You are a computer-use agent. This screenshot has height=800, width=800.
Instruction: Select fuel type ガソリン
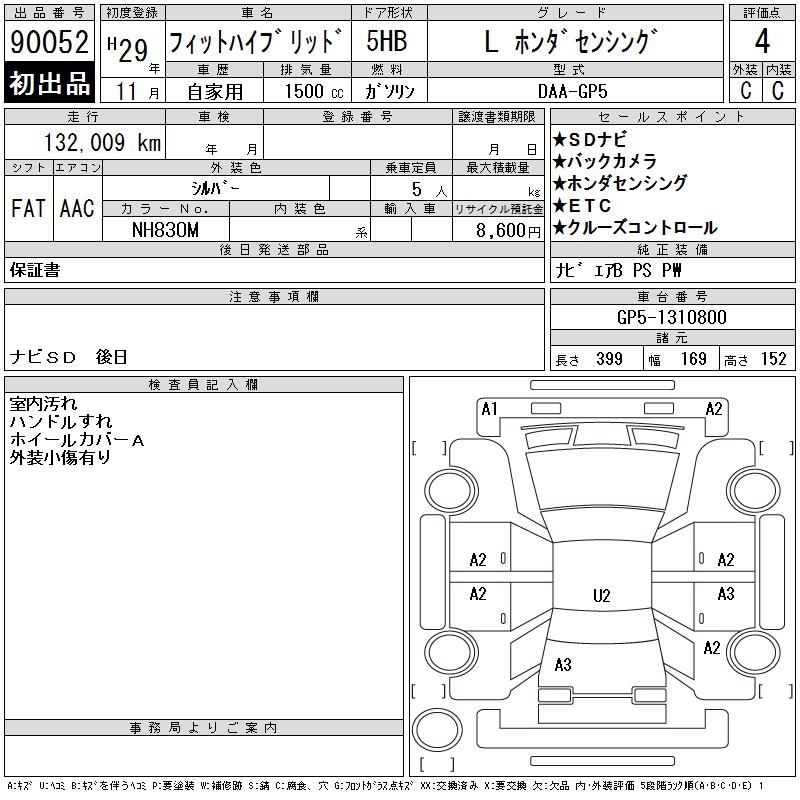pos(389,91)
